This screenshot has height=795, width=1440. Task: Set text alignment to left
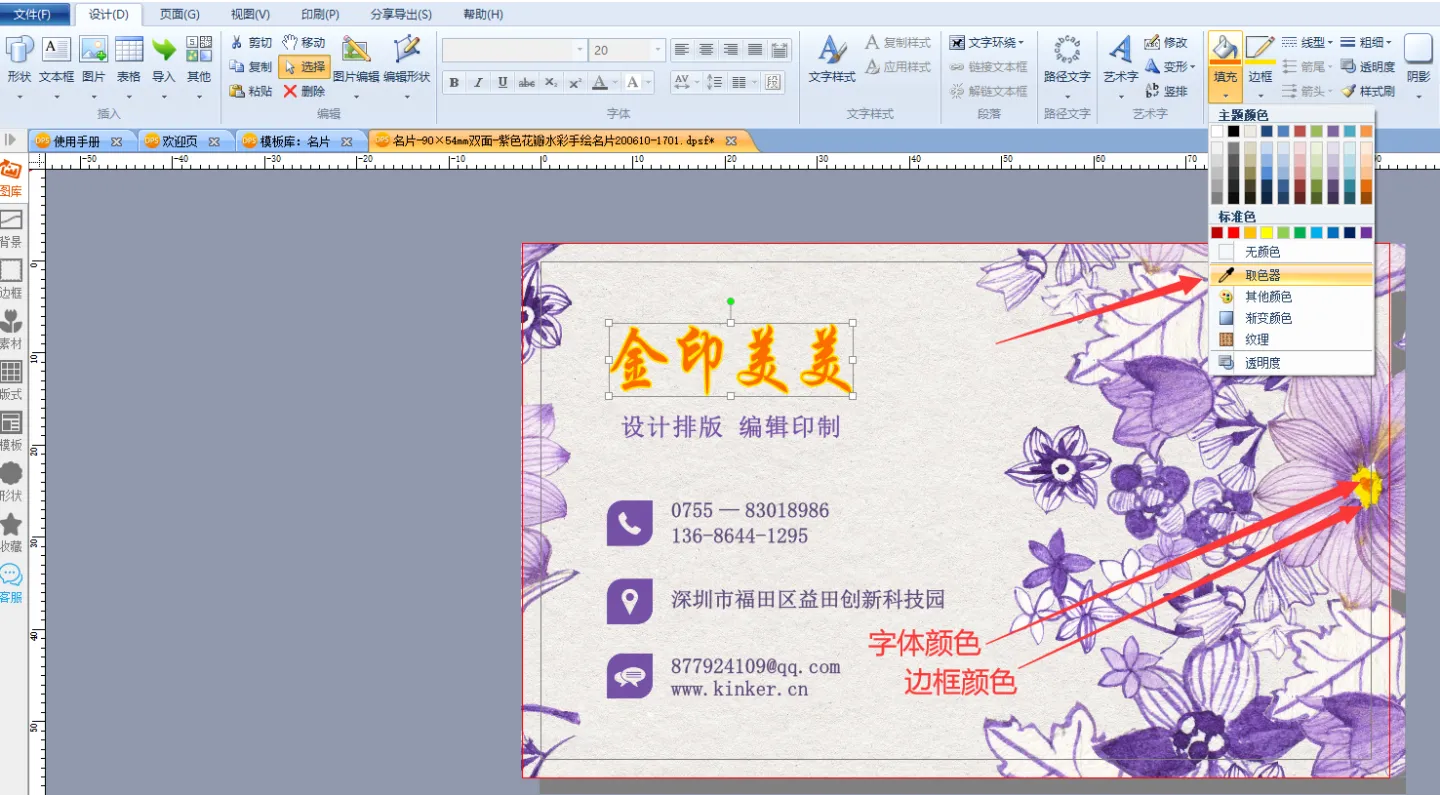pyautogui.click(x=682, y=50)
